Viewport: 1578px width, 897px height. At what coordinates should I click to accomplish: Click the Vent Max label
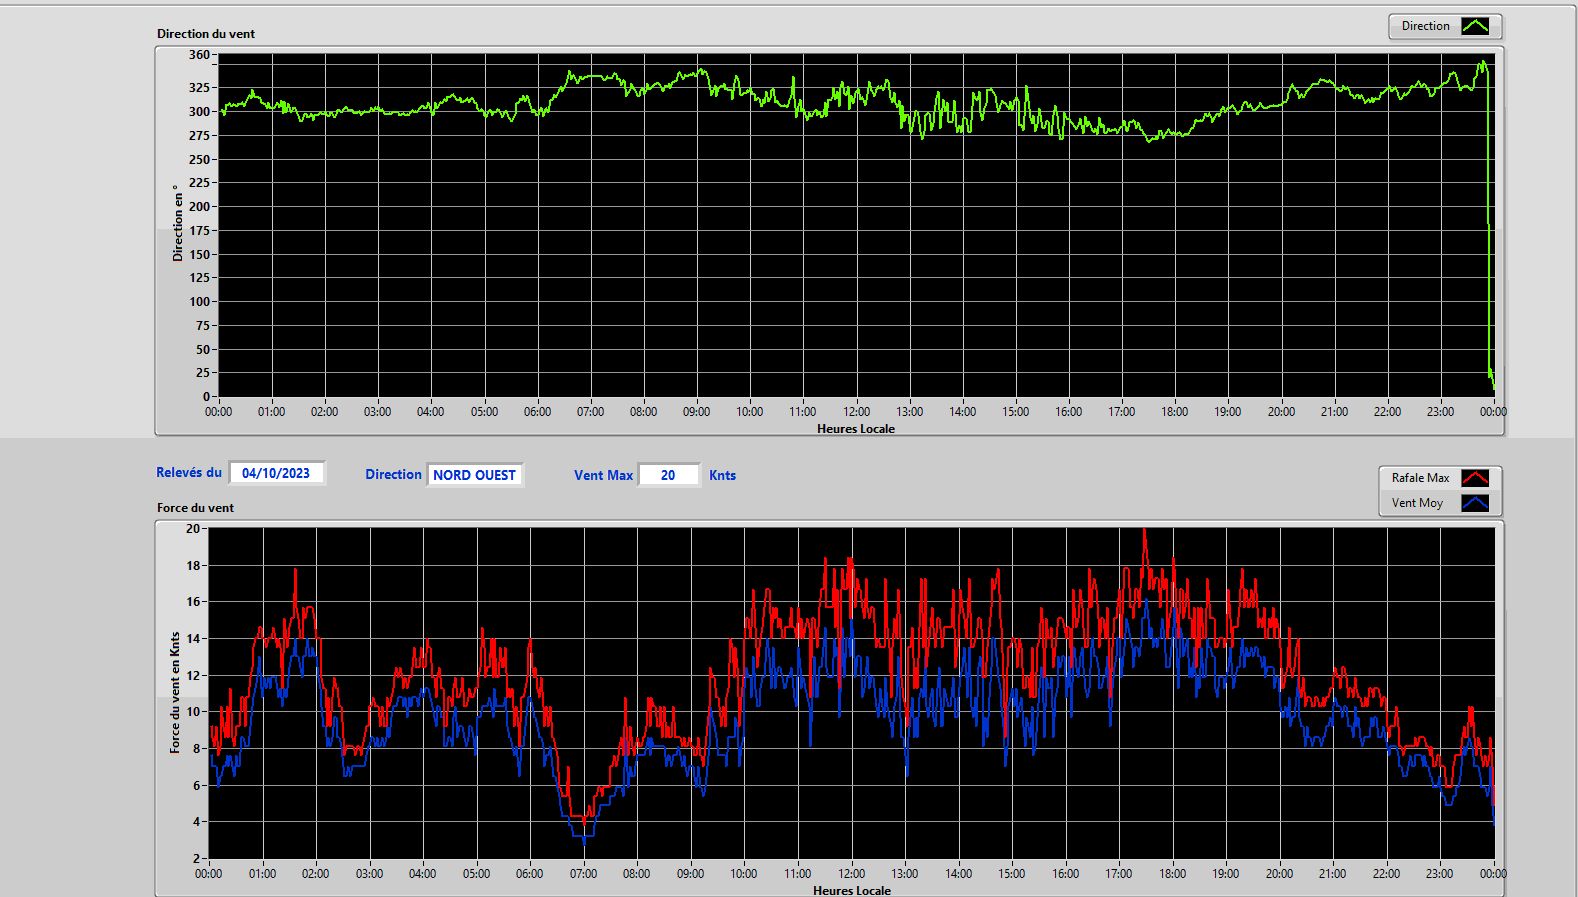click(x=603, y=475)
